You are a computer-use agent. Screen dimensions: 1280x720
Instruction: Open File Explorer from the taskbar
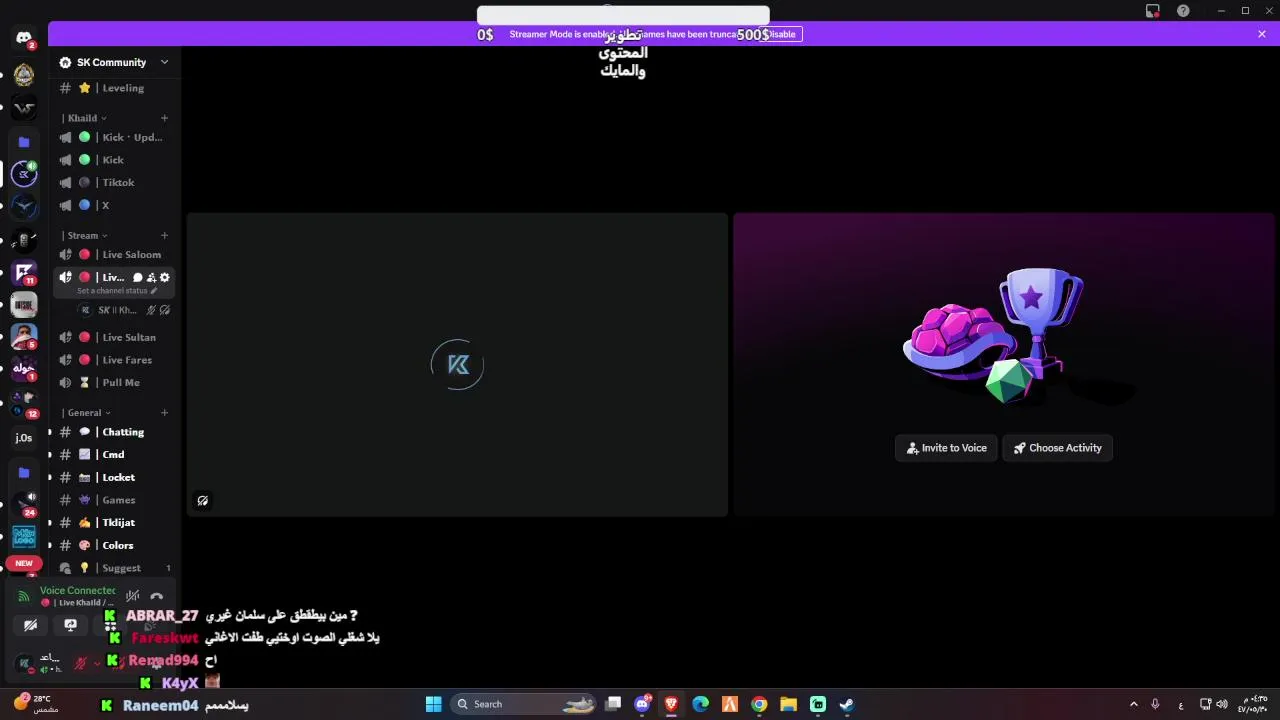point(788,704)
